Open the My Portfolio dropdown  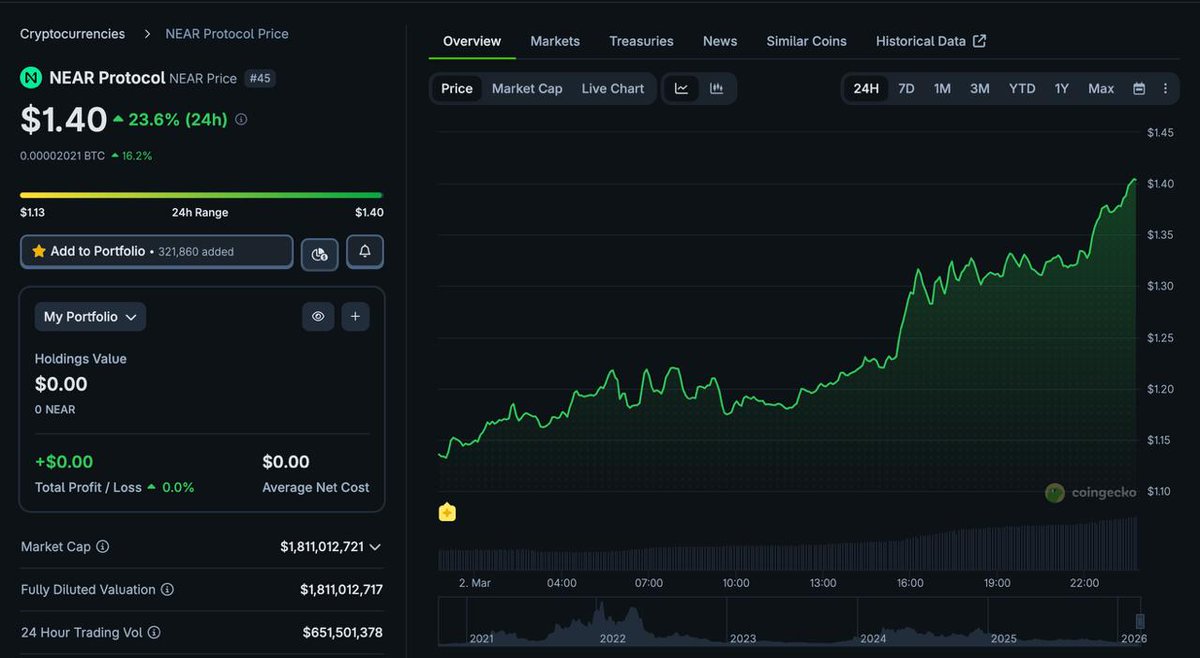pos(91,317)
